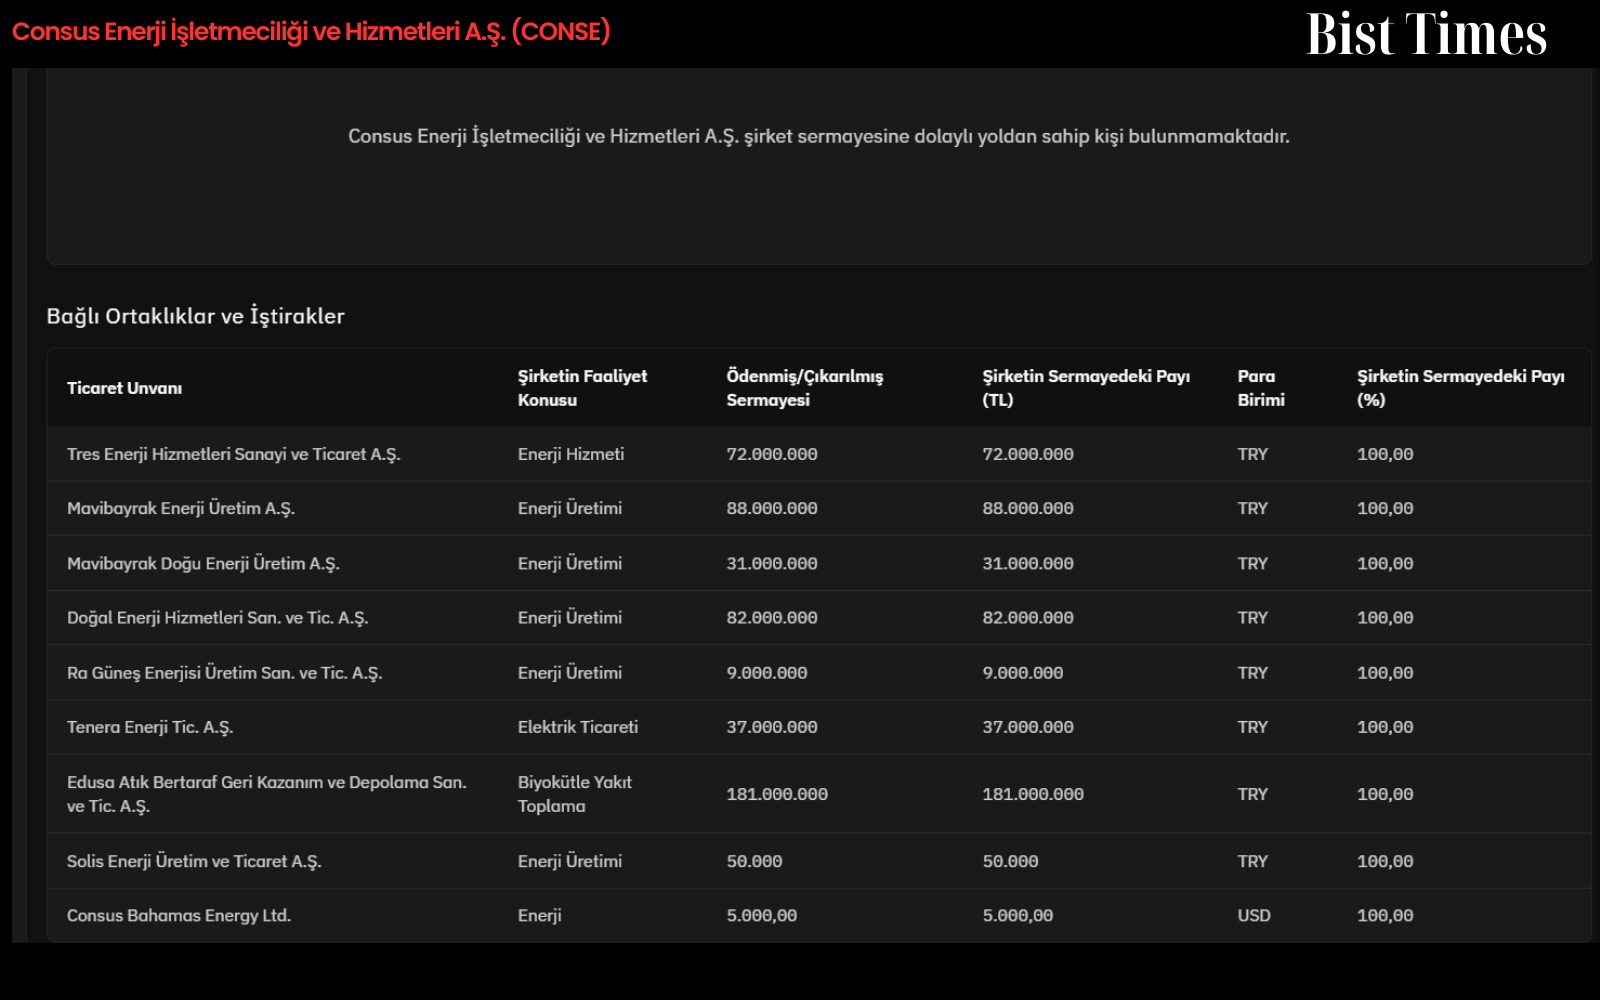The width and height of the screenshot is (1600, 1000).
Task: Click the "Elektrik Ticareti" activity cell
Action: tap(578, 727)
